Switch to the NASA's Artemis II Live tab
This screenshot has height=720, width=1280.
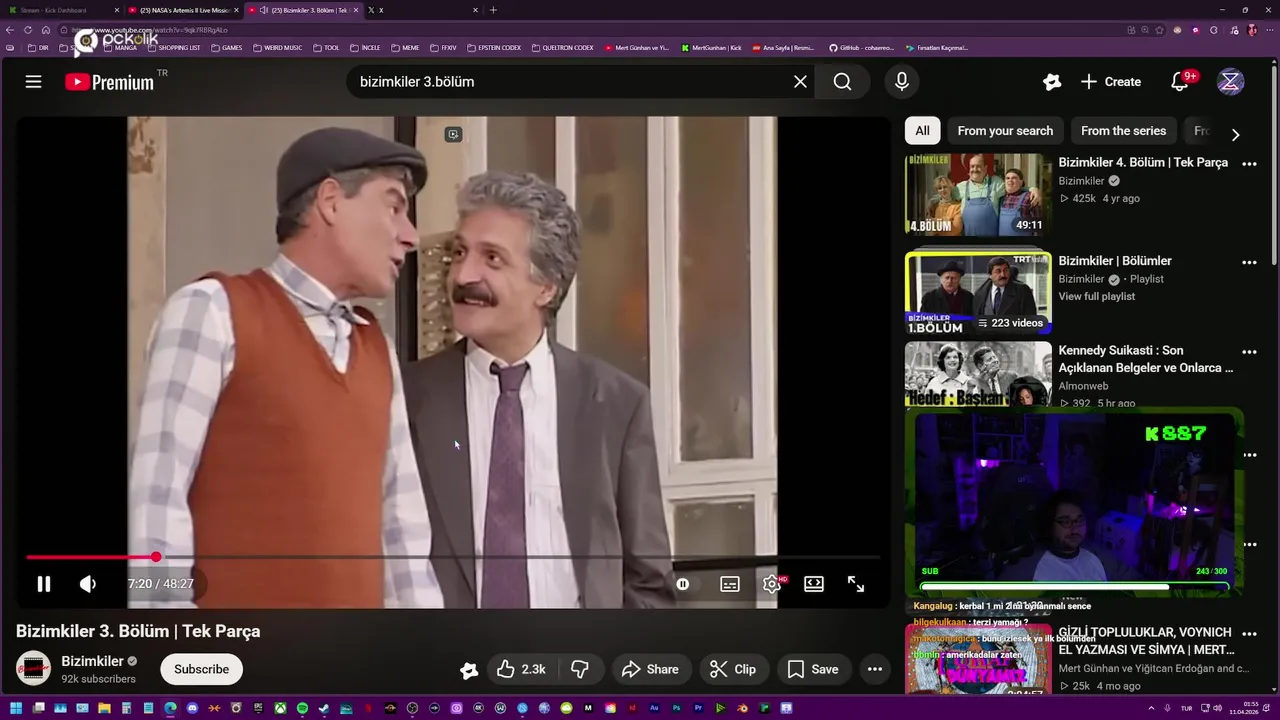(x=183, y=10)
